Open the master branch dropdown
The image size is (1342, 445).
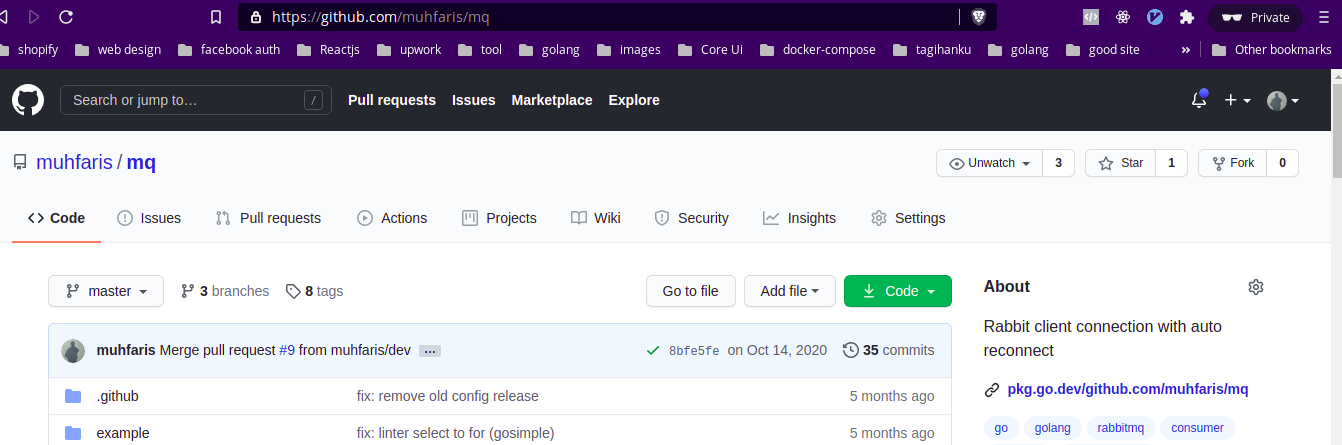[106, 291]
